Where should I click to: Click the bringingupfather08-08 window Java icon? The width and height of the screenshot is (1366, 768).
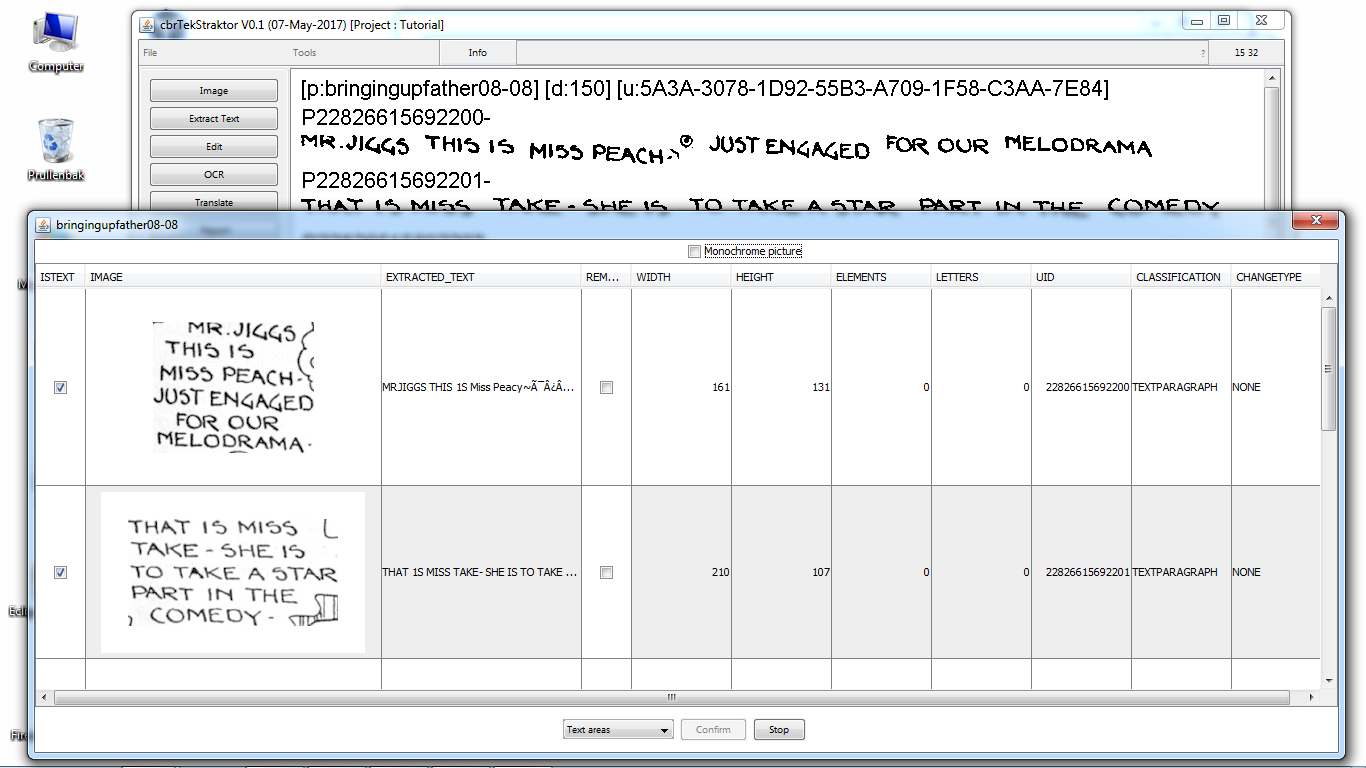pyautogui.click(x=43, y=225)
